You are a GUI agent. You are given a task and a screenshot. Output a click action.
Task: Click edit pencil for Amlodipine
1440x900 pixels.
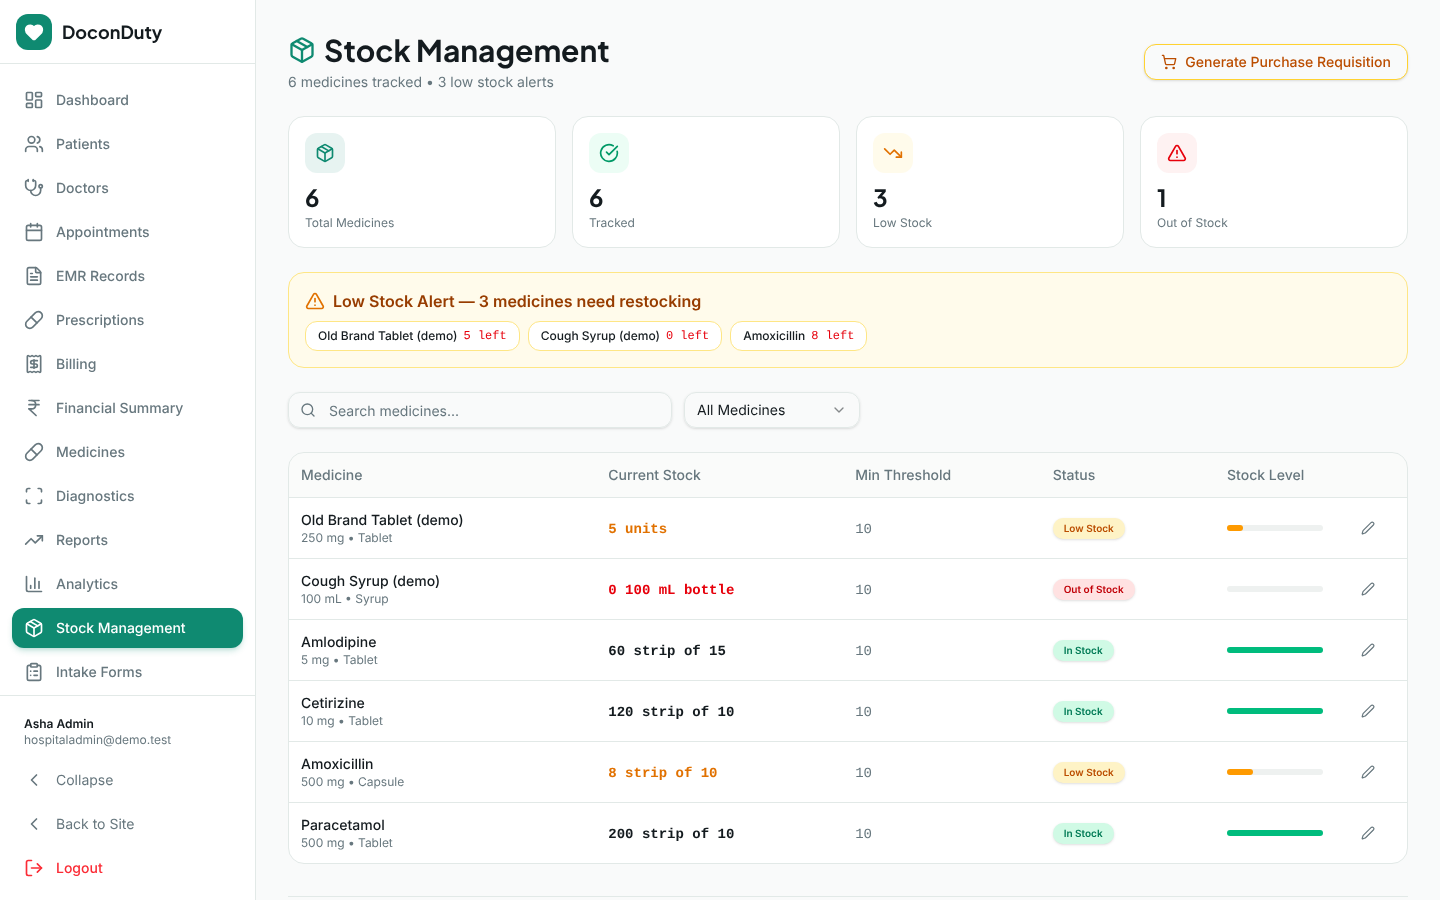coord(1368,650)
